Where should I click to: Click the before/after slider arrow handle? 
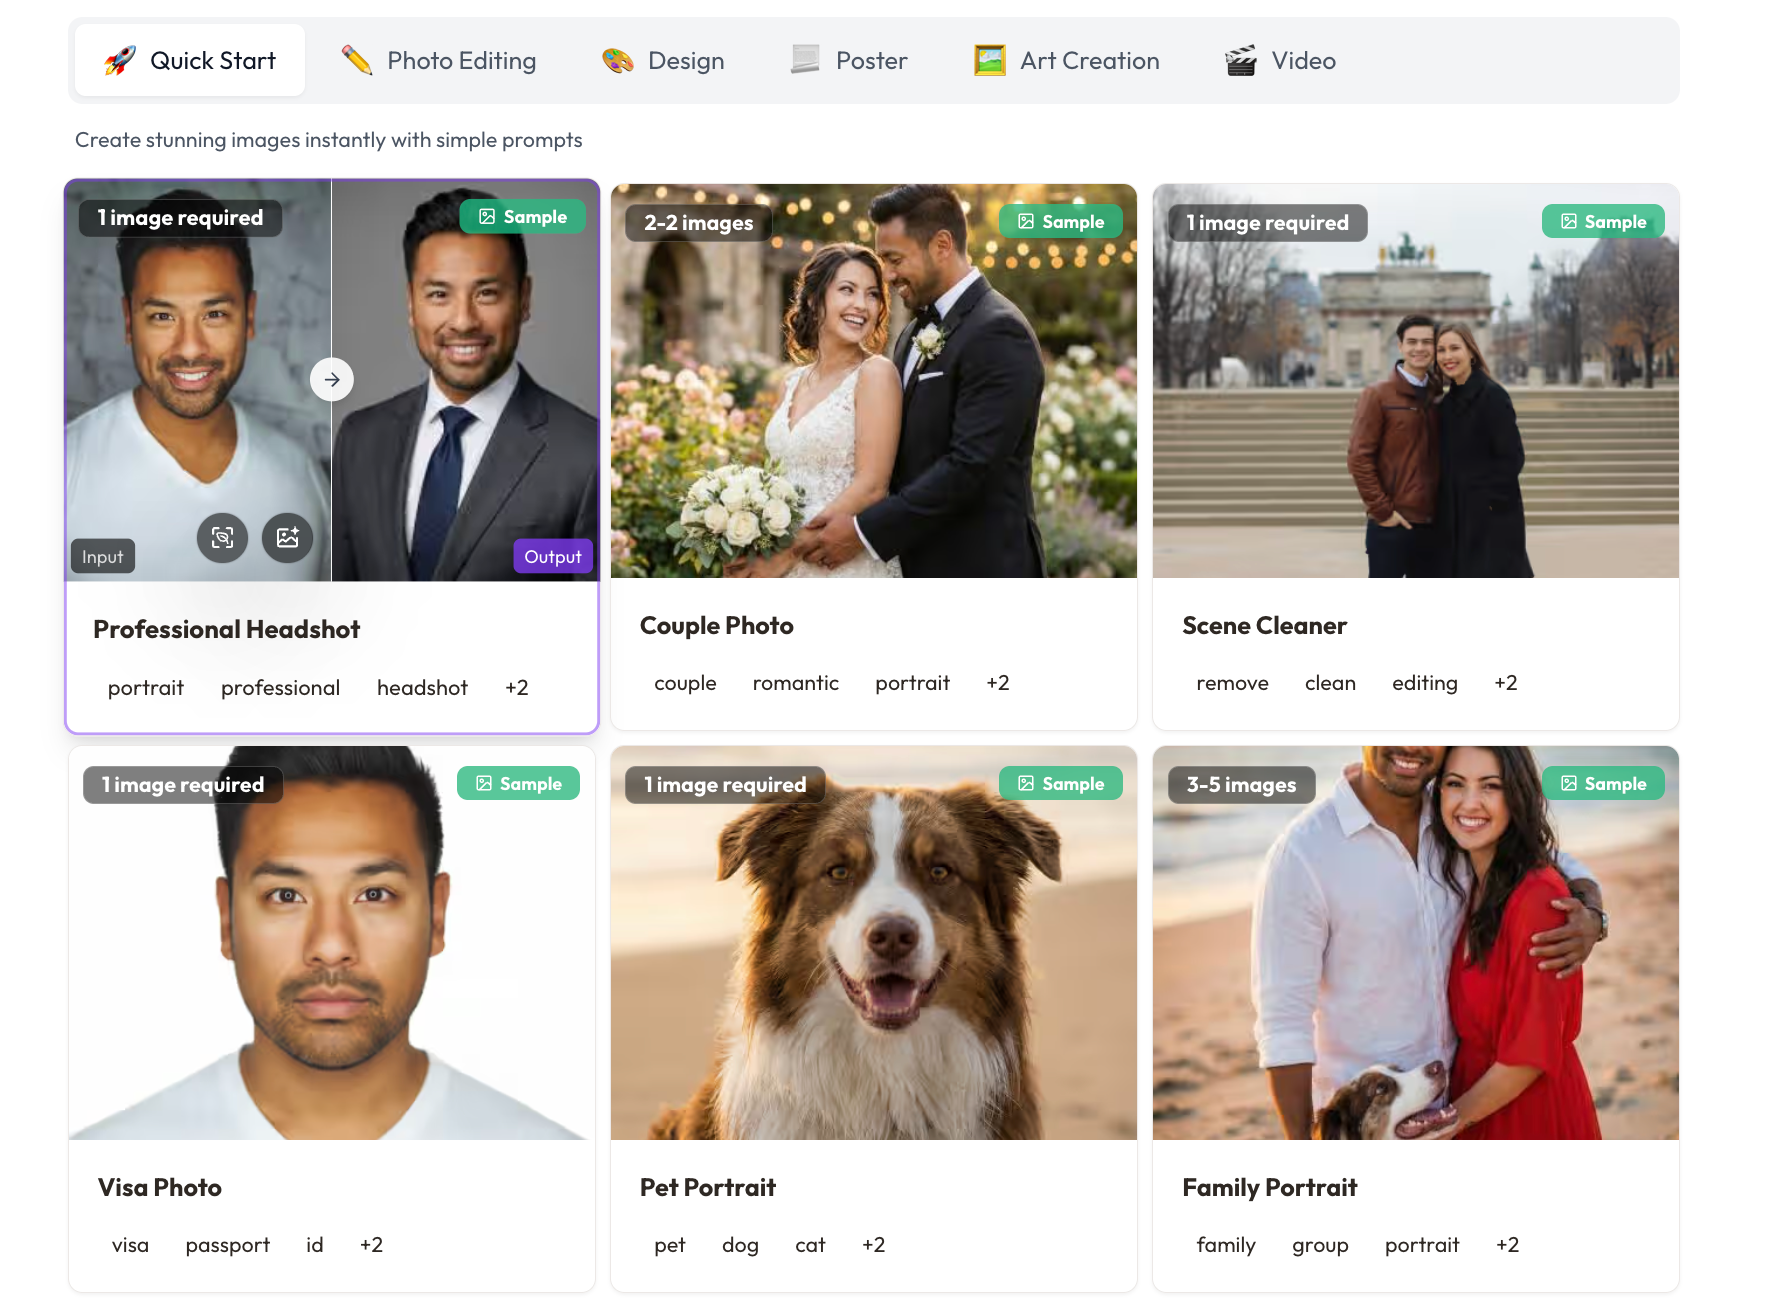pyautogui.click(x=331, y=379)
